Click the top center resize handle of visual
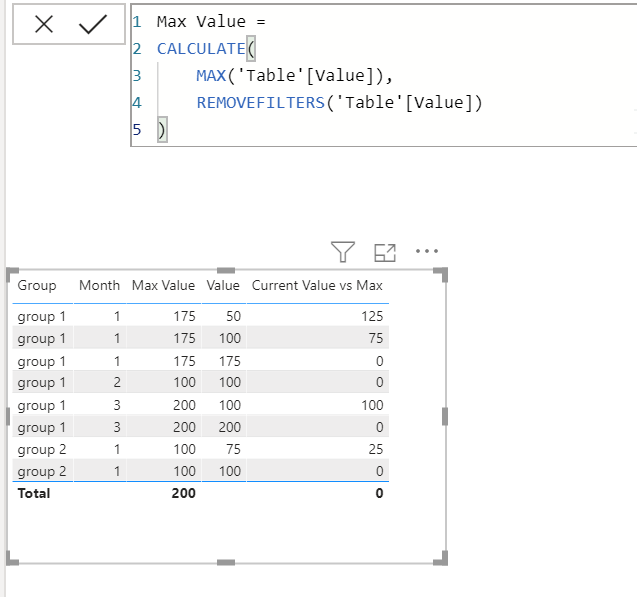Image resolution: width=637 pixels, height=597 pixels. (226, 270)
